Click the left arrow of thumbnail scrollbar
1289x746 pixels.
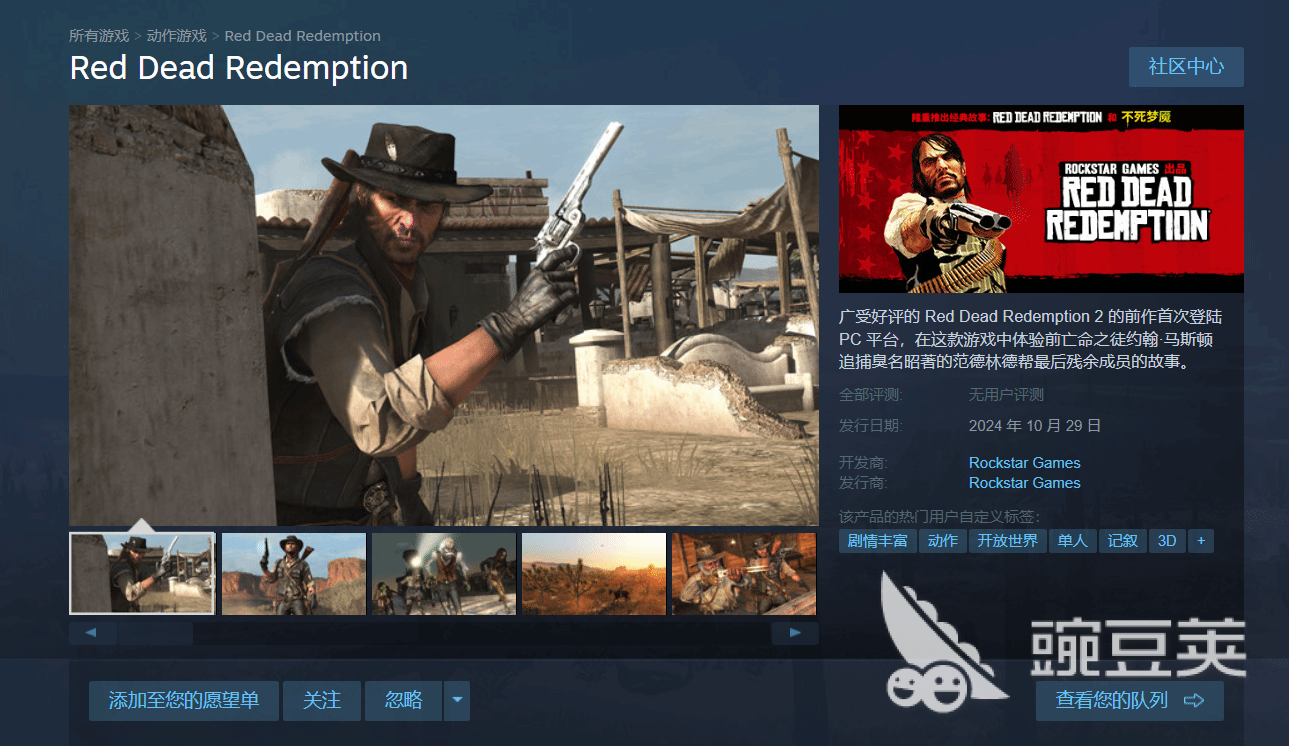[91, 633]
